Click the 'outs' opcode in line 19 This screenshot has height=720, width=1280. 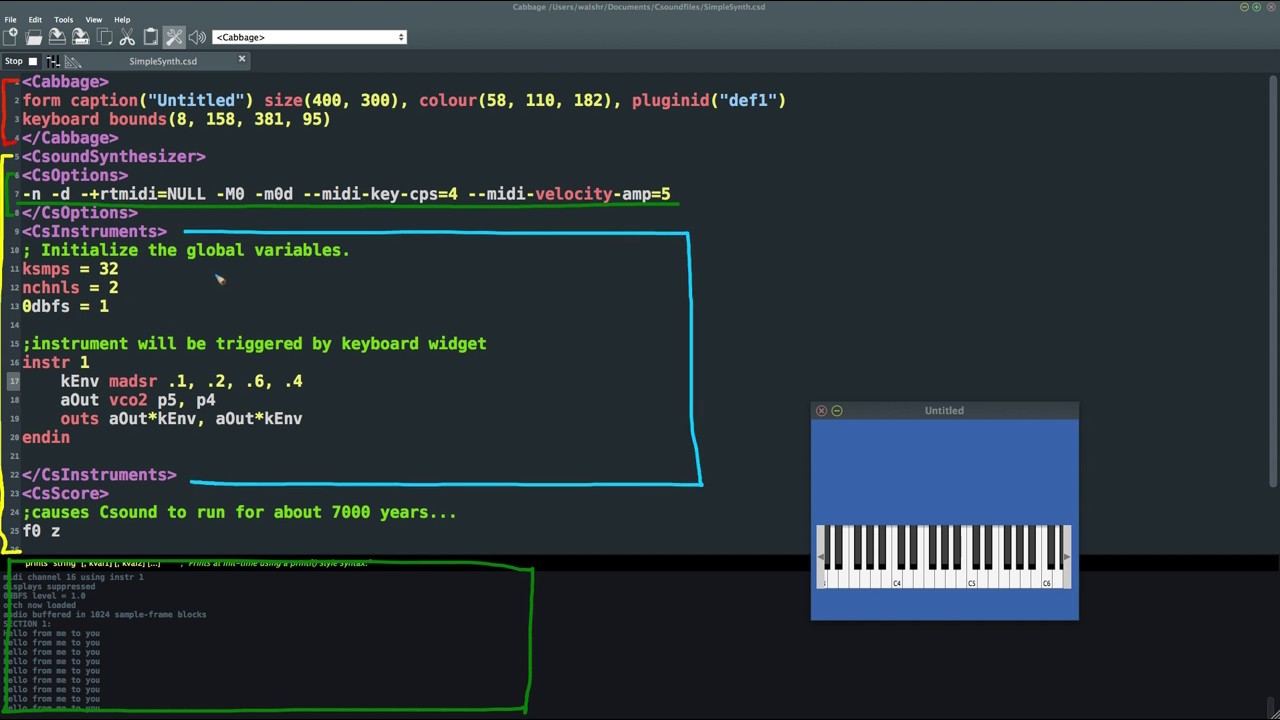click(x=80, y=419)
